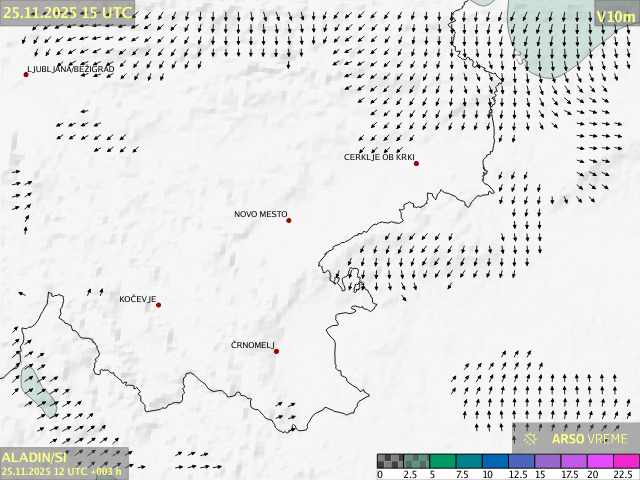640x480 pixels.
Task: Select the Cerklje ob Krki station dot
Action: [416, 163]
